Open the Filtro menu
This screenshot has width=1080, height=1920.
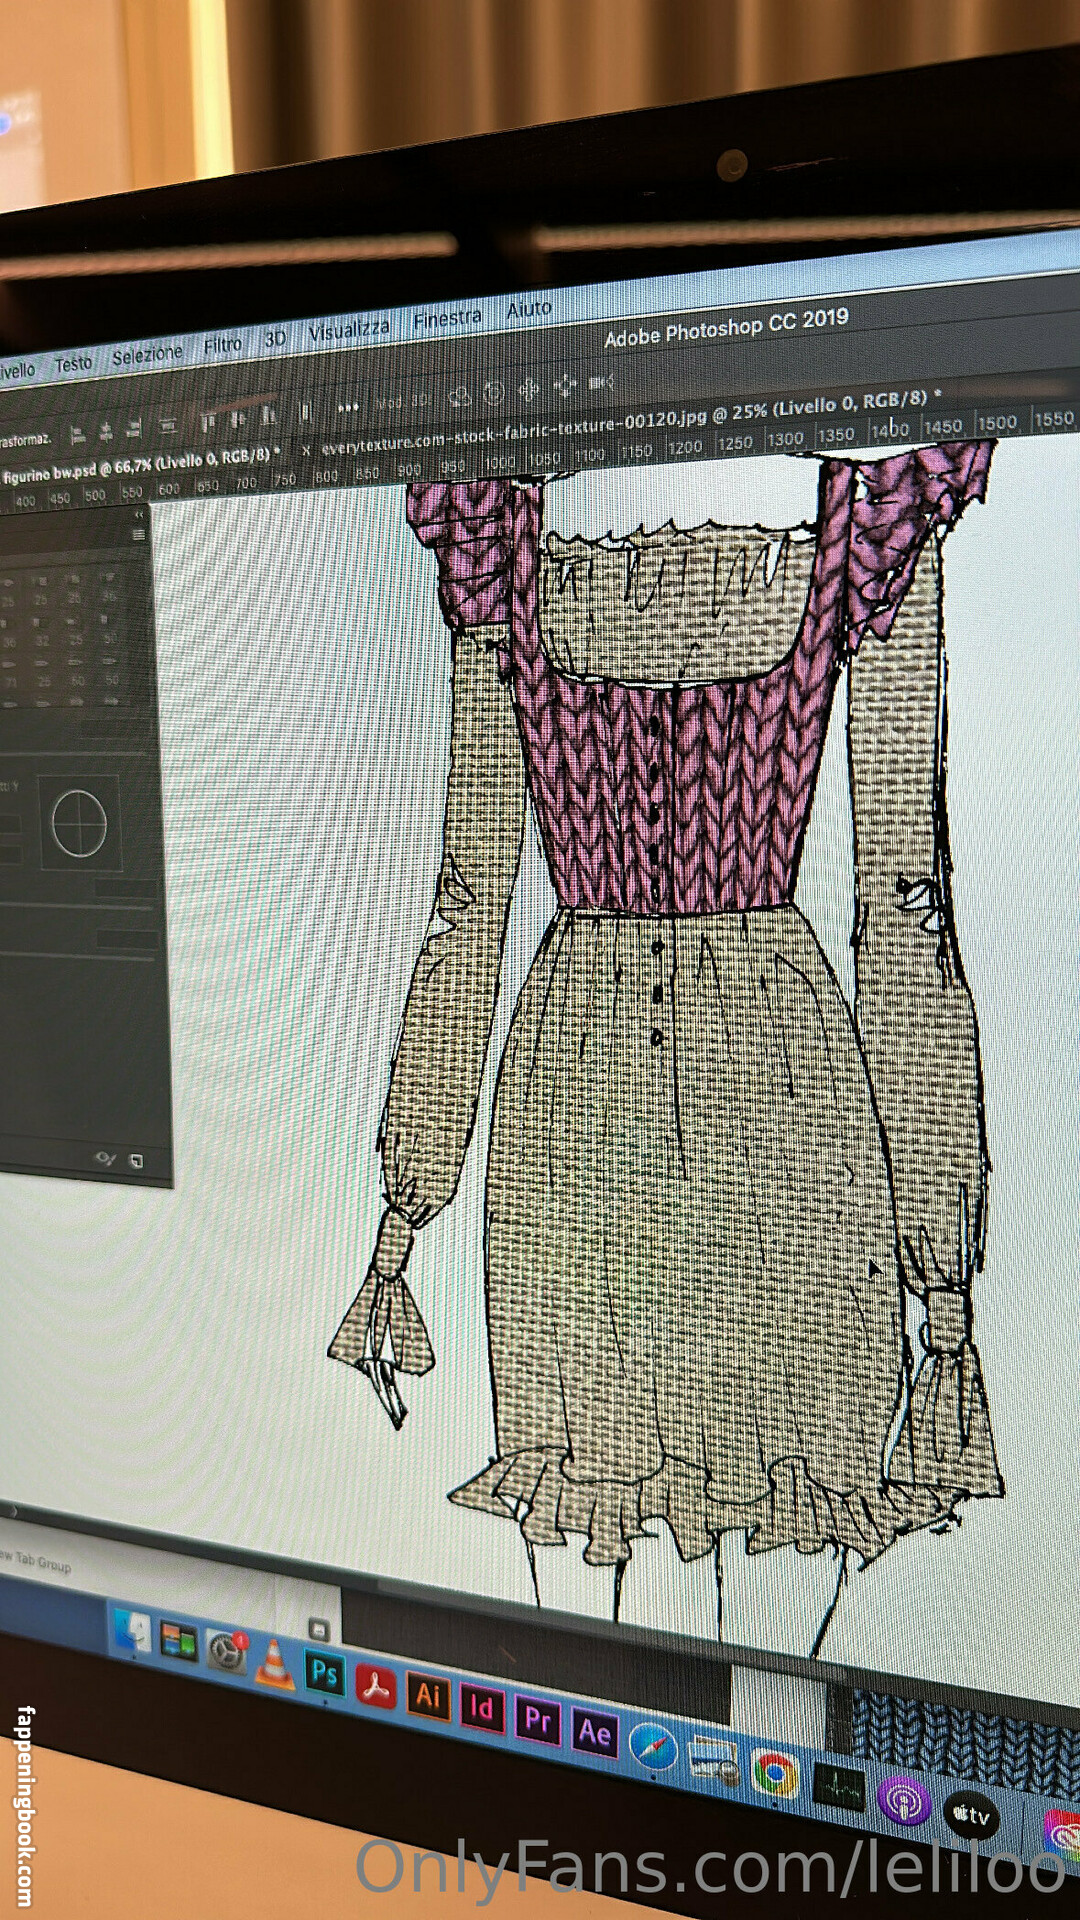[x=222, y=345]
